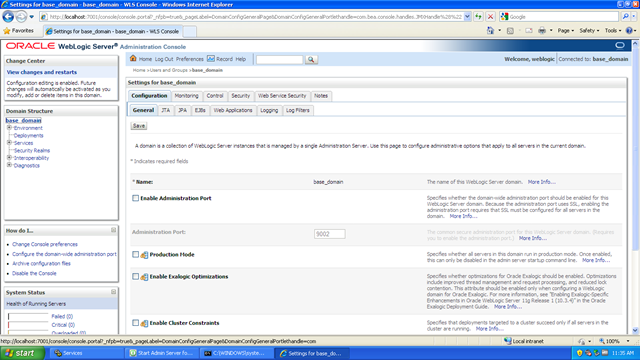Open the IE Page menu dropdown

point(566,31)
